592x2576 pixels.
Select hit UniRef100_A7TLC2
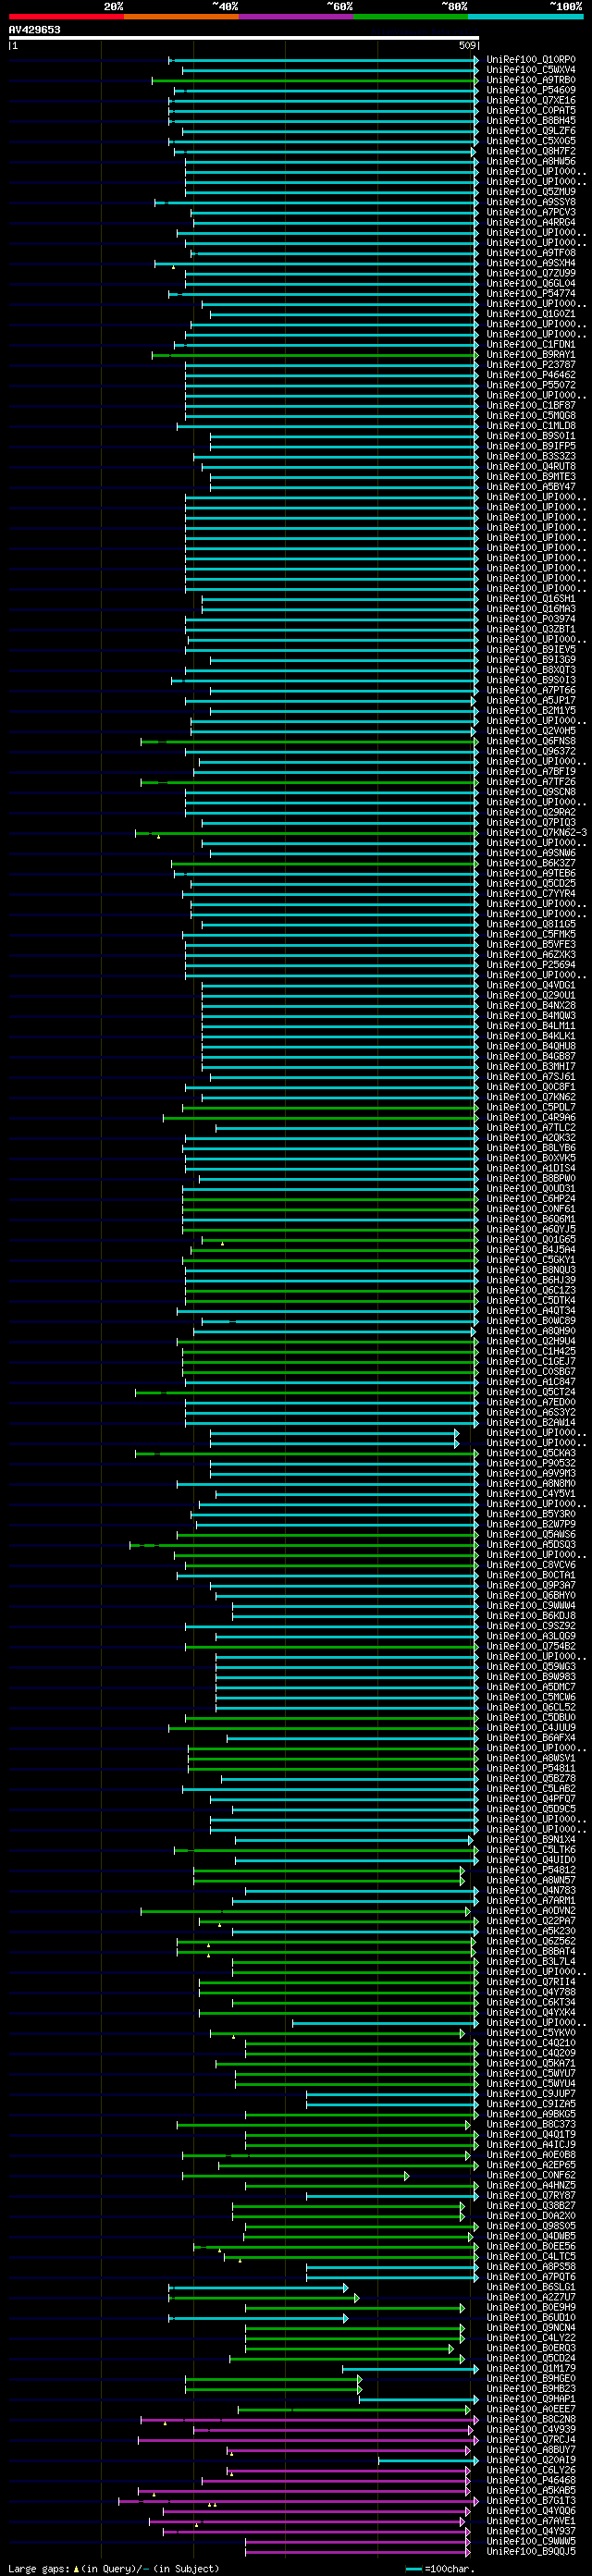(x=531, y=1127)
